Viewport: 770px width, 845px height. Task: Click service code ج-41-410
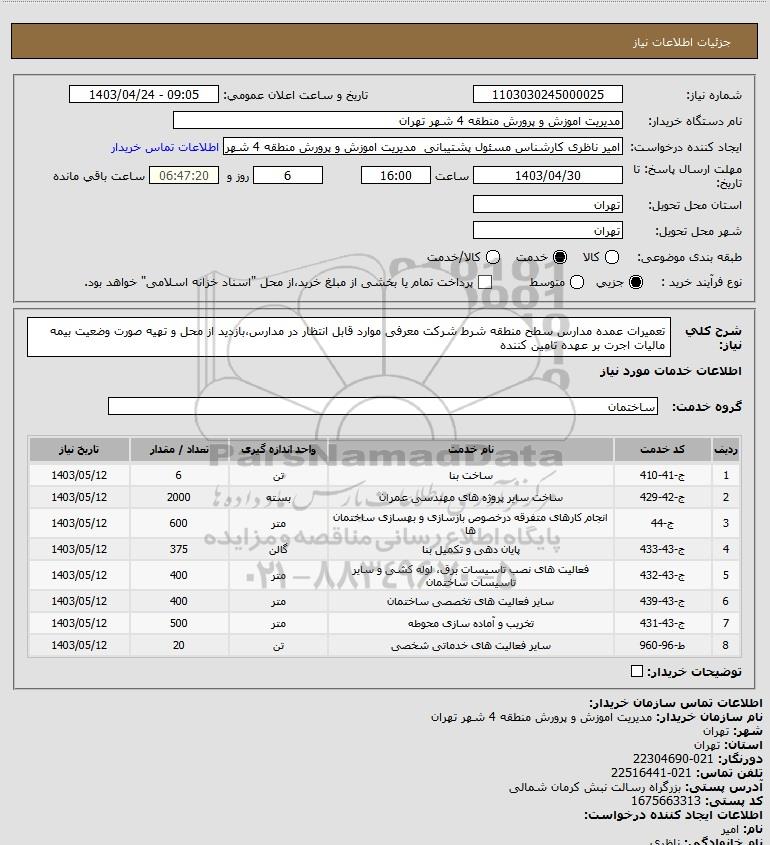coord(662,475)
